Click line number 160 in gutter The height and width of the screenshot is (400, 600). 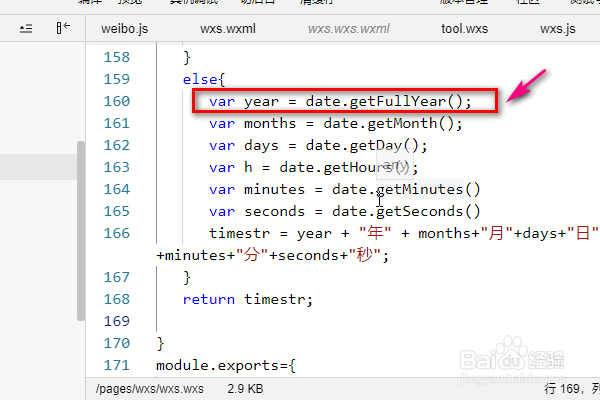coord(117,101)
